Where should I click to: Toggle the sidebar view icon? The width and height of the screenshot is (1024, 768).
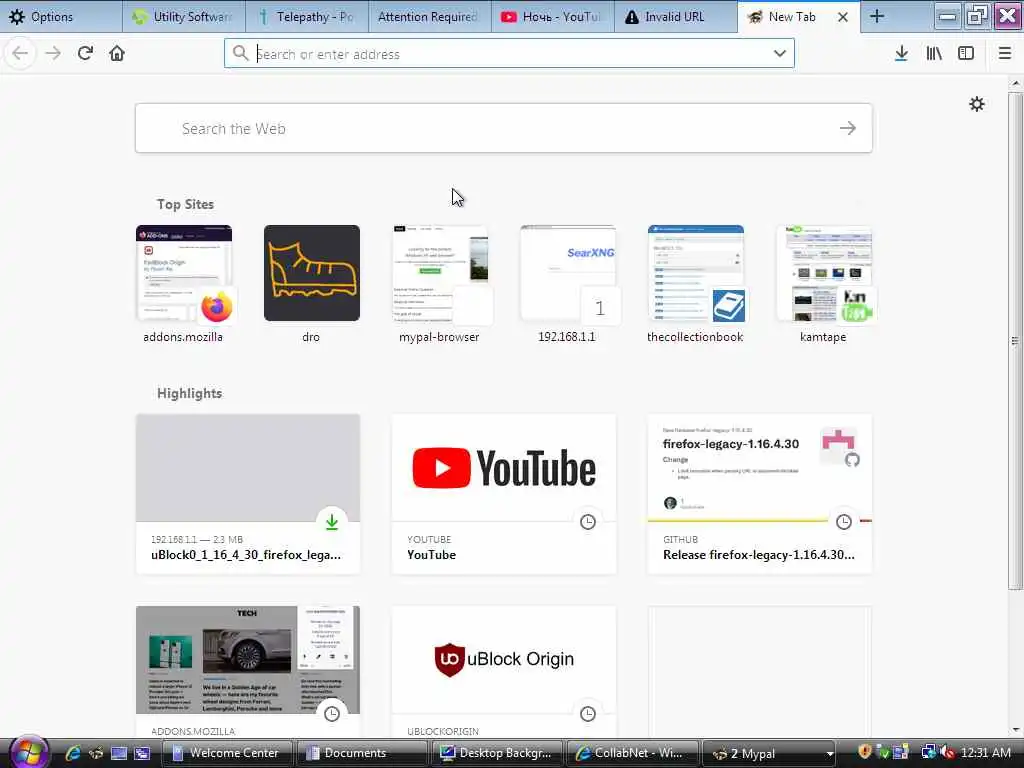tap(966, 54)
